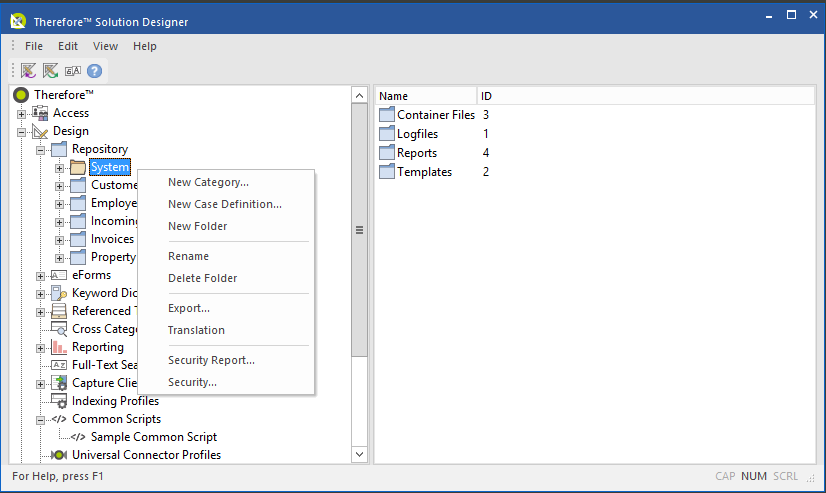Click the tree scrollbar down arrow

pos(360,455)
